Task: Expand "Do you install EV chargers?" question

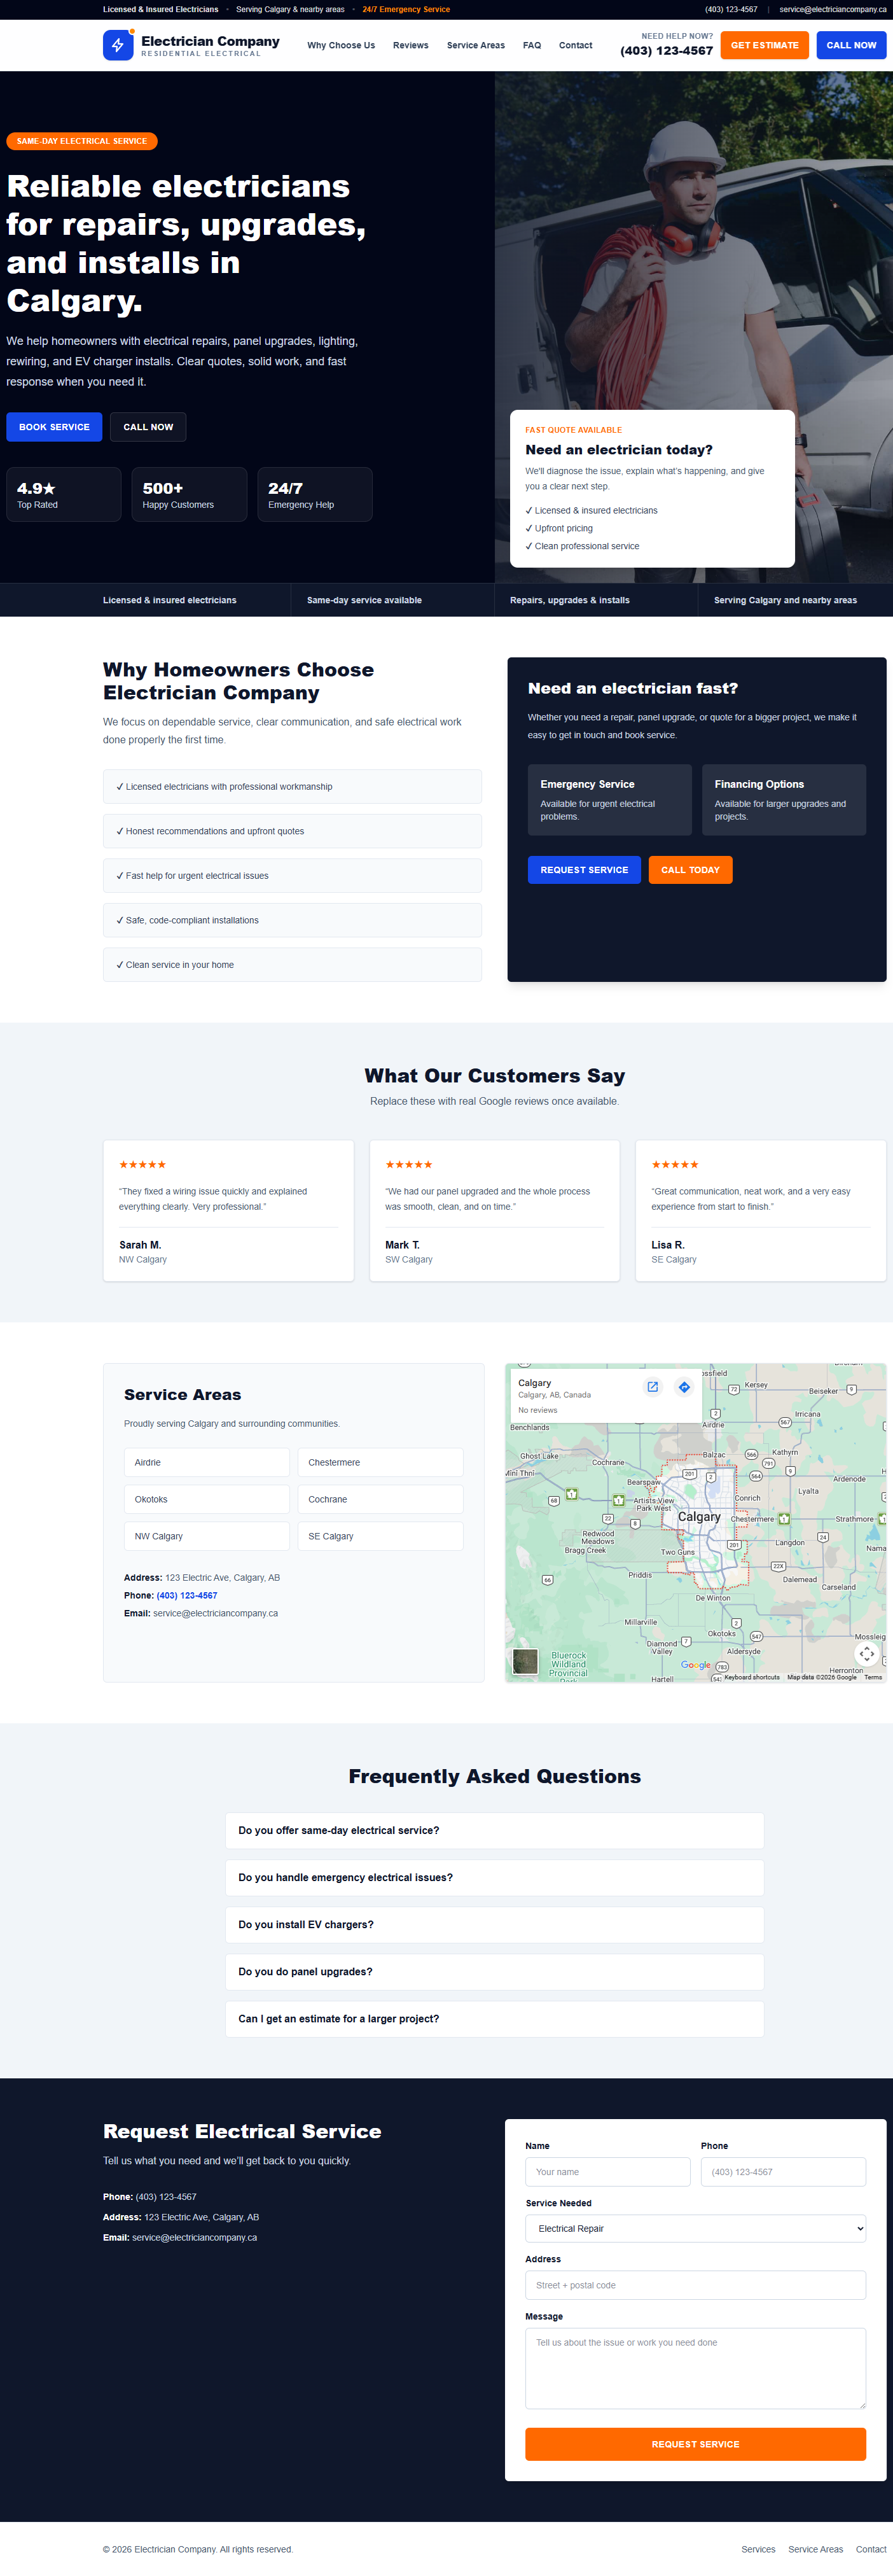Action: click(x=494, y=1925)
